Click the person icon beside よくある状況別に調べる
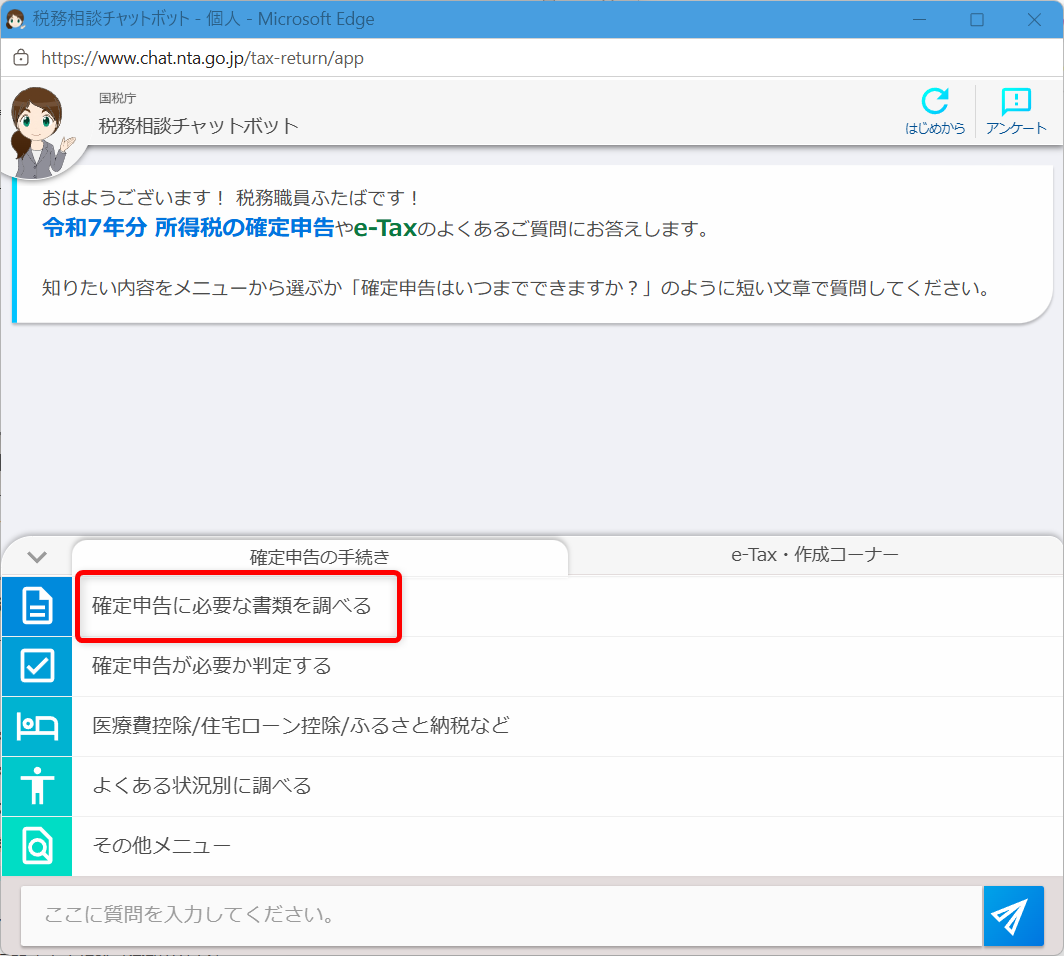This screenshot has height=956, width=1064. (x=37, y=786)
